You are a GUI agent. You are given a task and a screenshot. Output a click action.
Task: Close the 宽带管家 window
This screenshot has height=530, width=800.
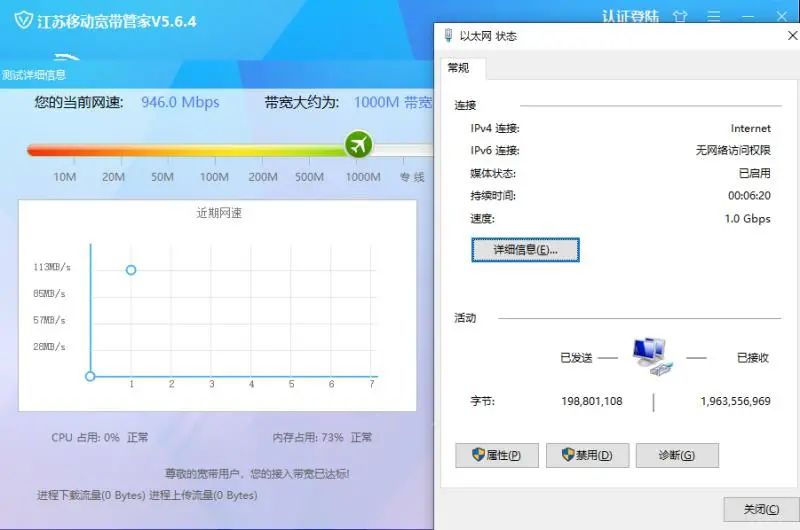click(x=781, y=16)
